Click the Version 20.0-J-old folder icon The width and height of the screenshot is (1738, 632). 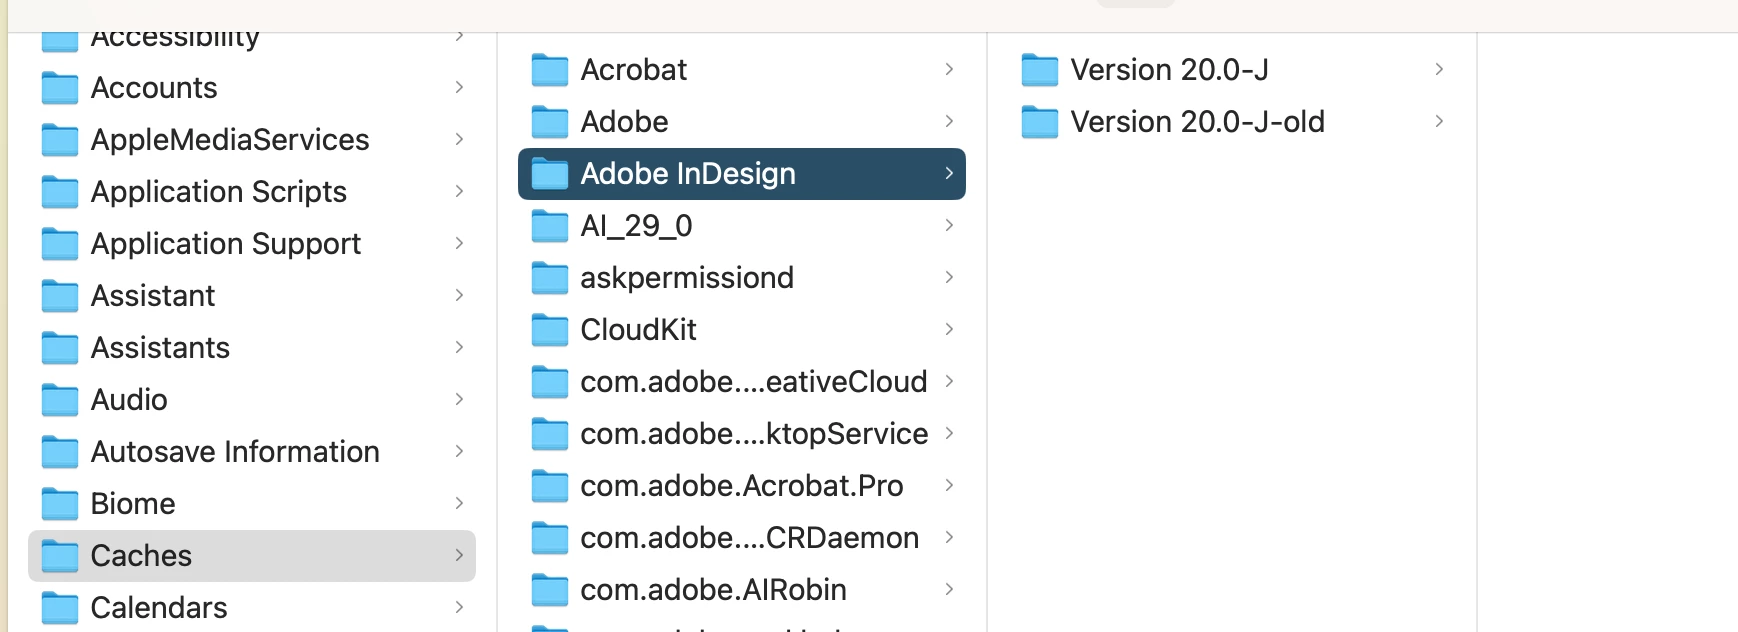[1040, 122]
